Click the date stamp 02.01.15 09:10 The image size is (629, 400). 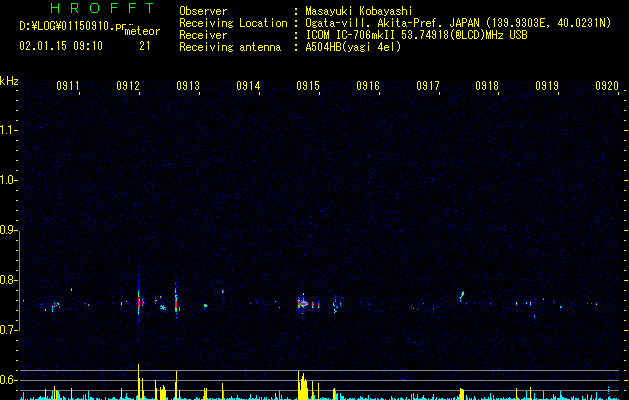click(61, 46)
